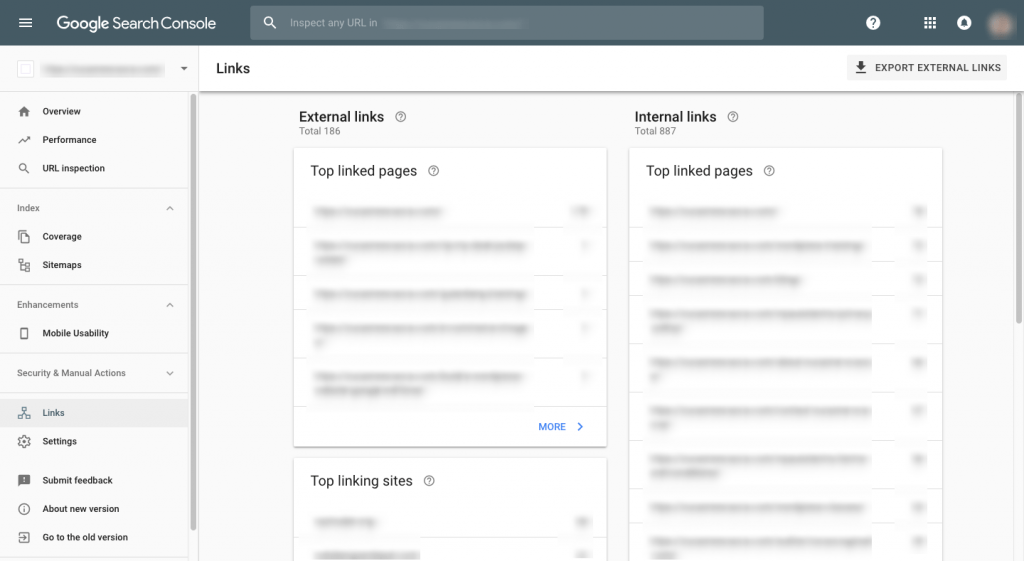
Task: Click the External links heading
Action: pos(342,117)
